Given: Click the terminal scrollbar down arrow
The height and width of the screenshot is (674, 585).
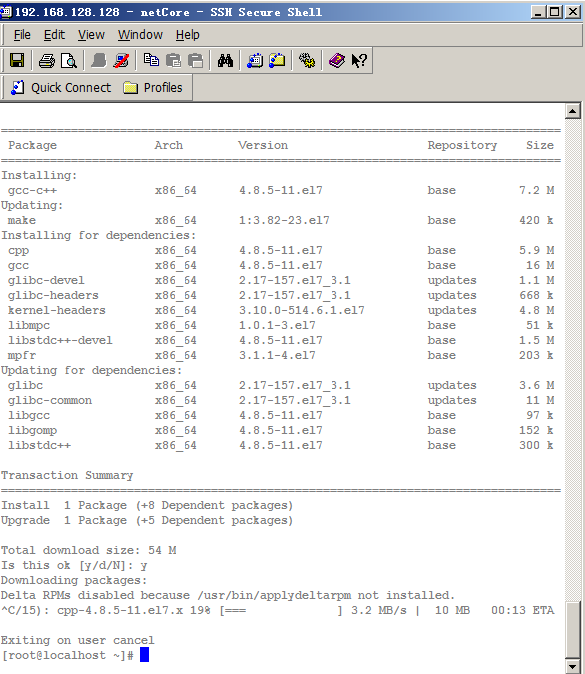Looking at the screenshot, I should 573,666.
